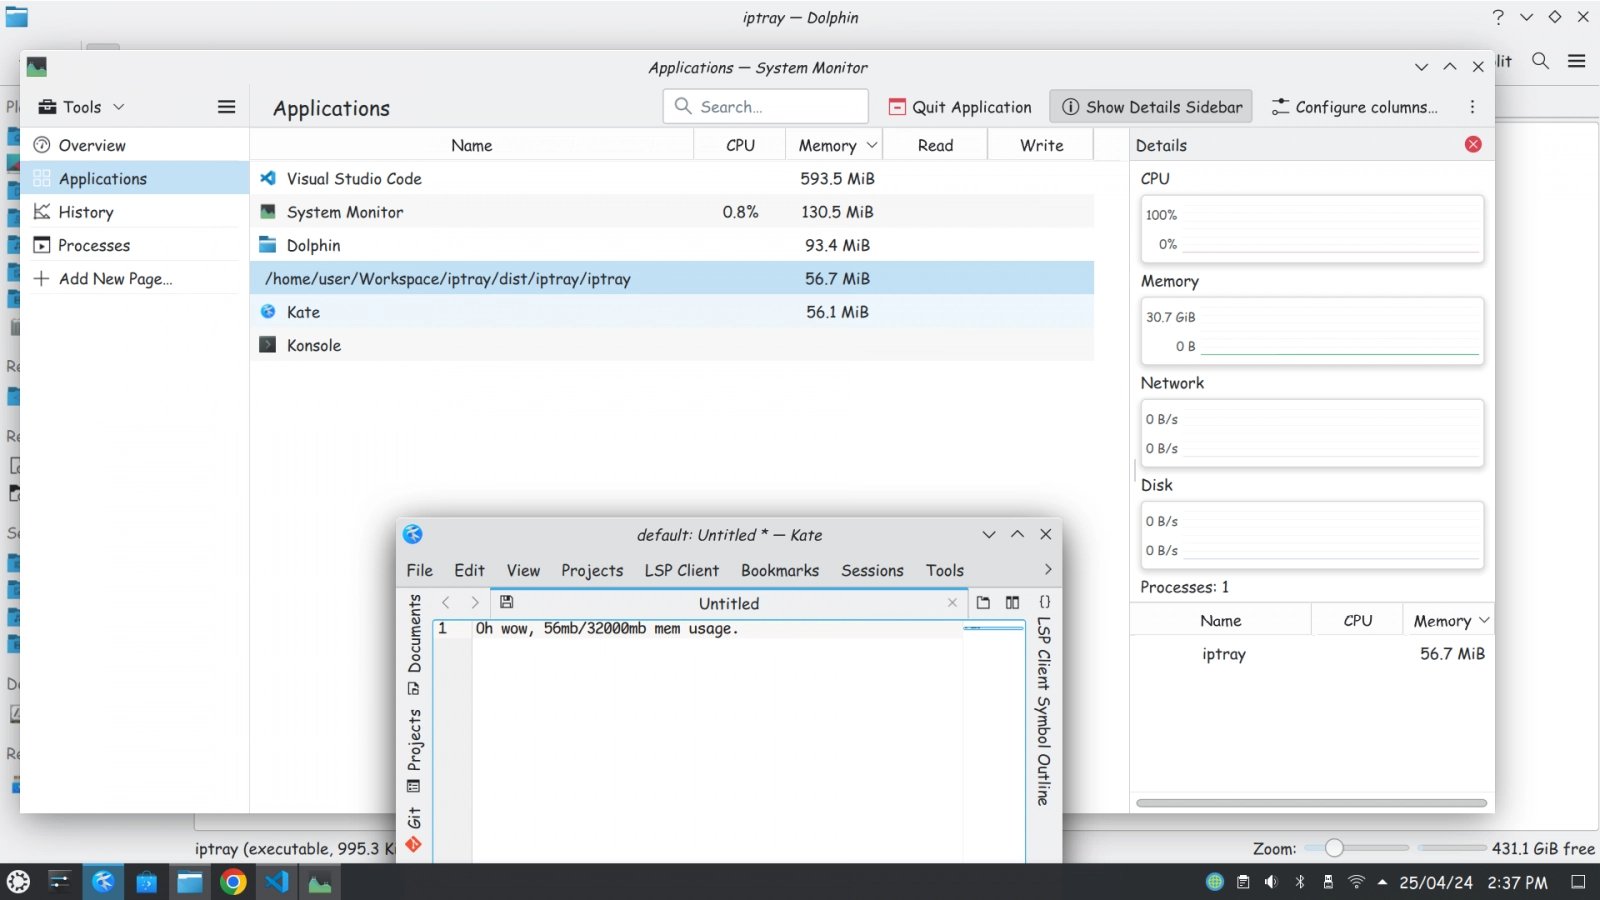Toggle the Show Details Sidebar button
This screenshot has width=1600, height=900.
tap(1151, 107)
